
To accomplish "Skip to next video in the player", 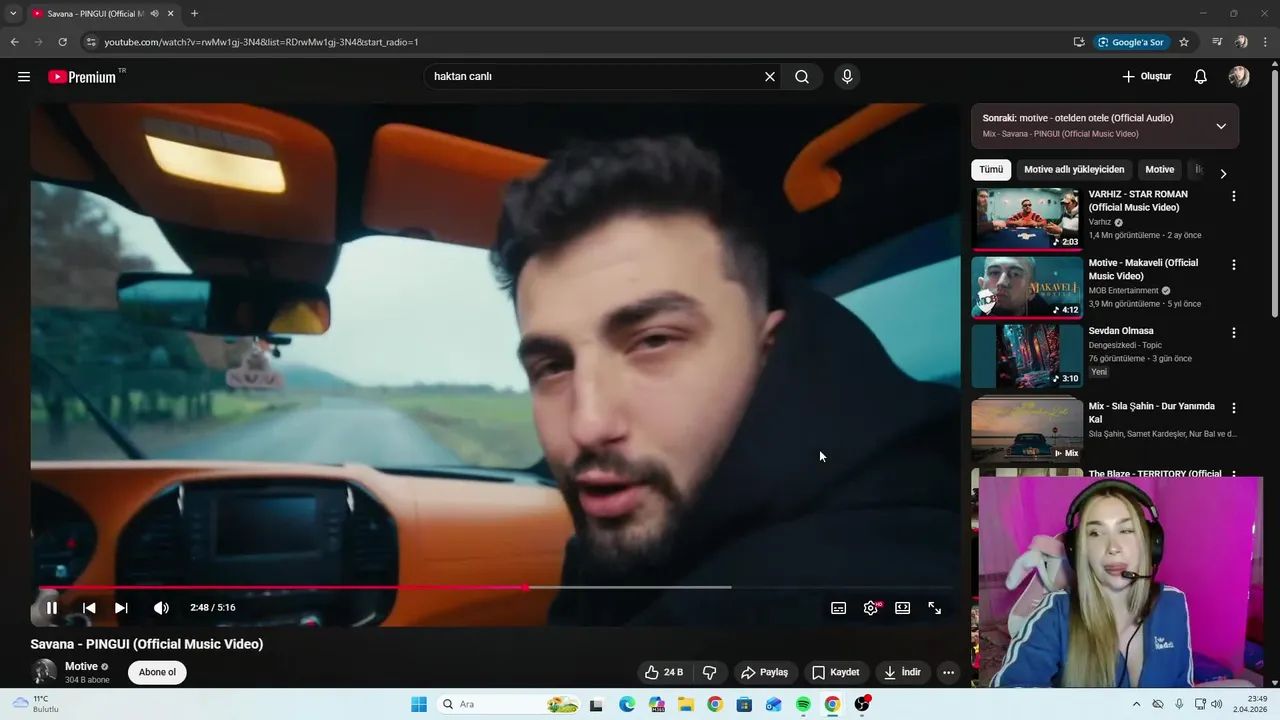I will click(121, 608).
